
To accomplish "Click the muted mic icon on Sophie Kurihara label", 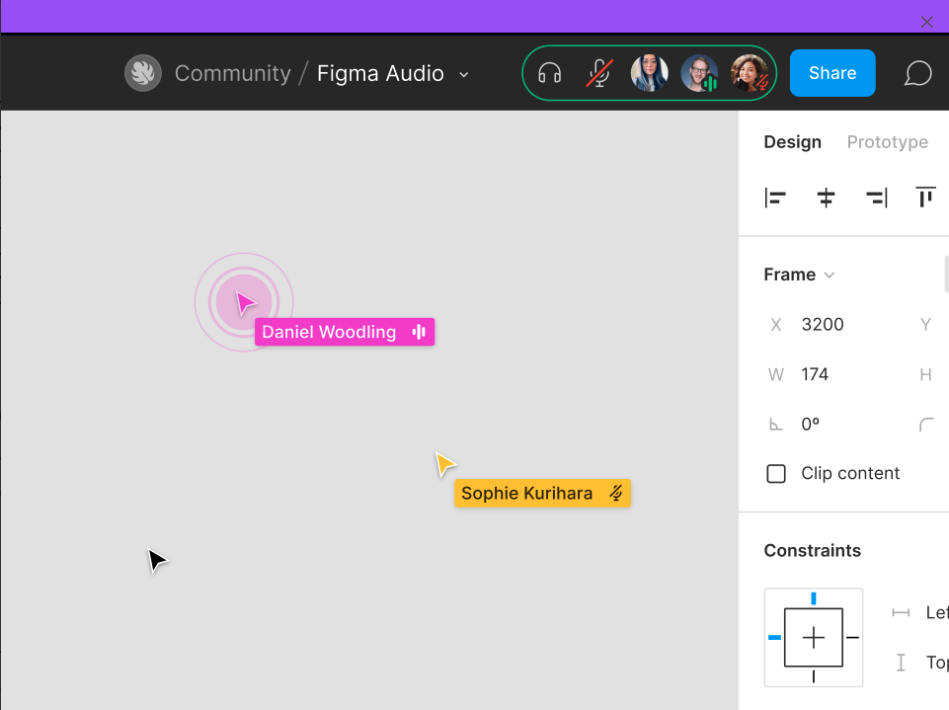I will tap(616, 493).
